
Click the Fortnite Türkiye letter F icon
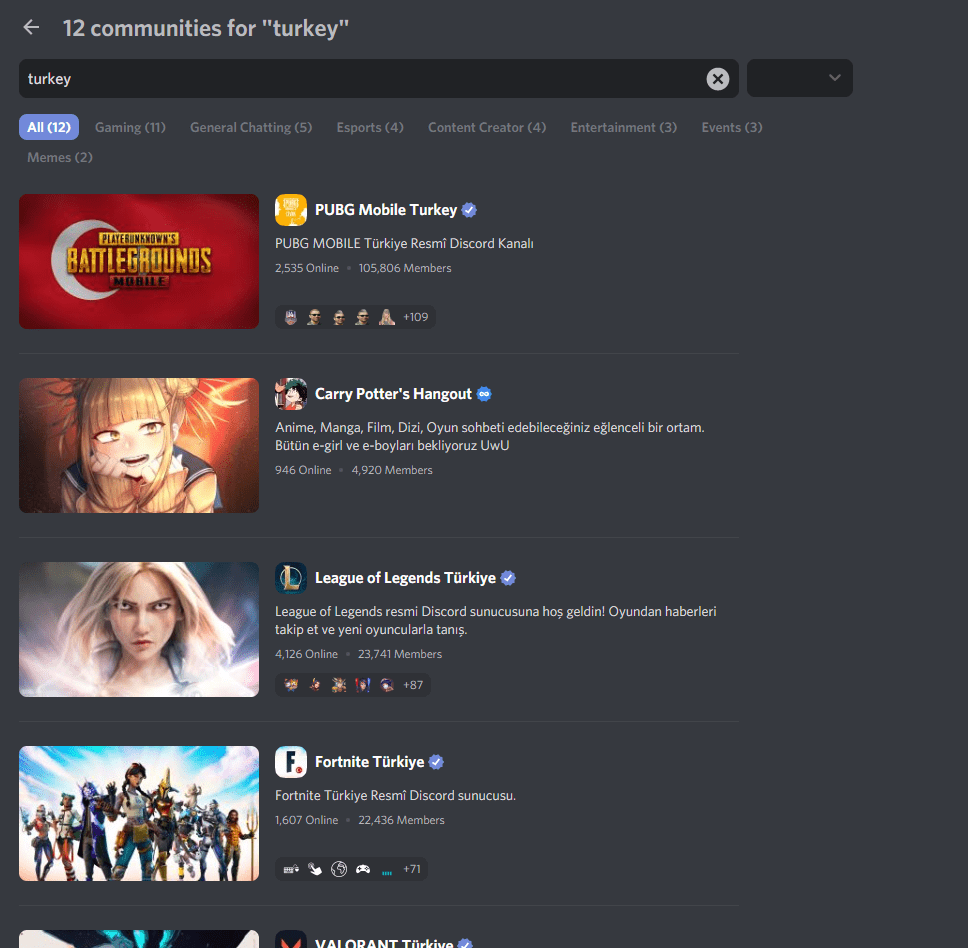tap(290, 762)
